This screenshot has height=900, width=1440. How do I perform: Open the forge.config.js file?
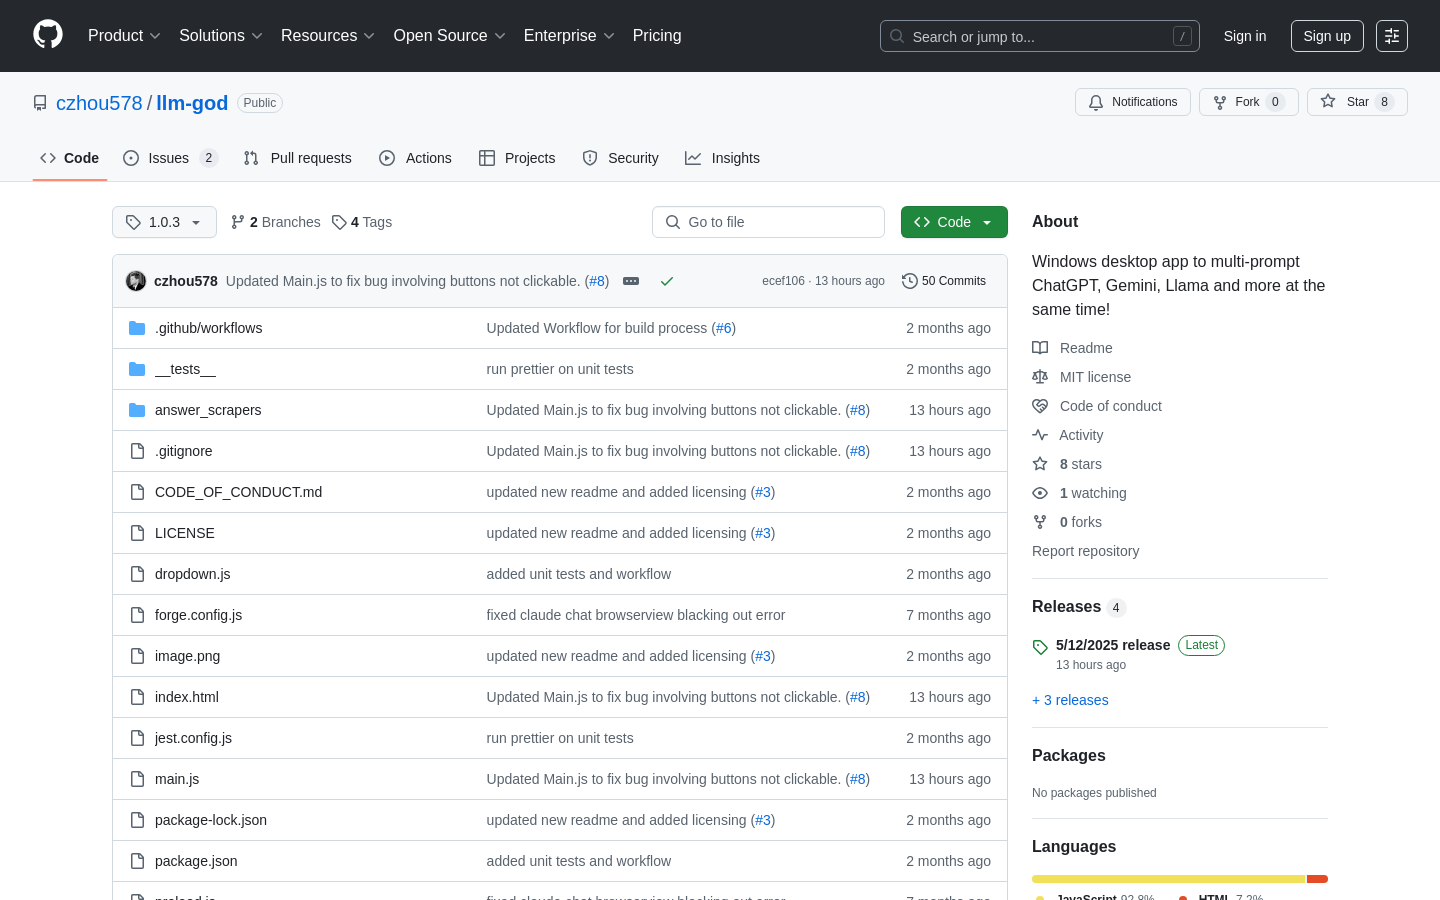(198, 615)
